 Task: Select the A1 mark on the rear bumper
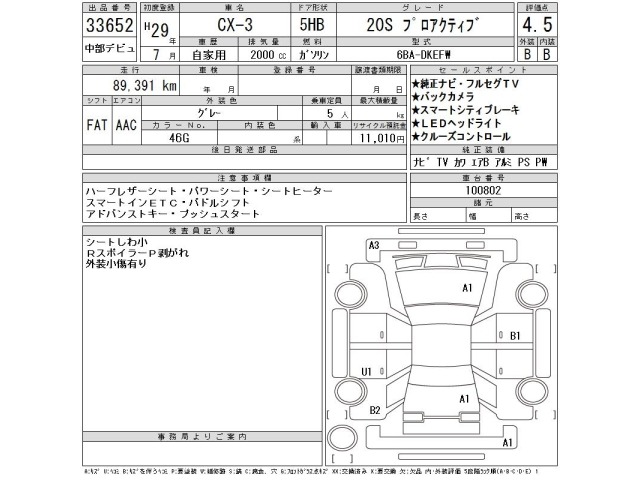pyautogui.click(x=507, y=443)
